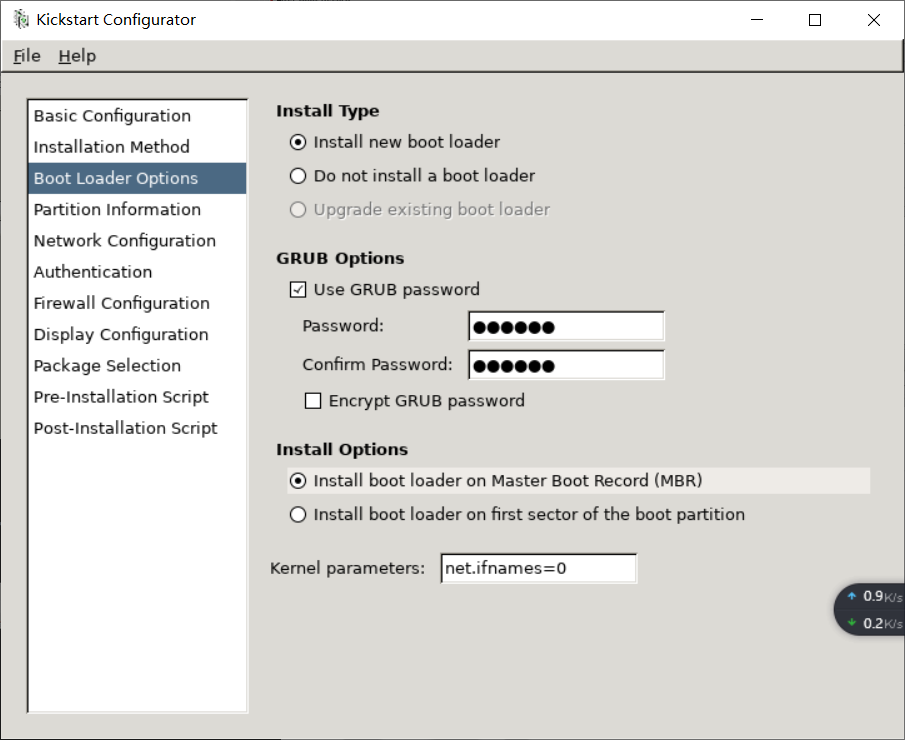Go to Package Selection section
The image size is (905, 740).
click(x=137, y=365)
